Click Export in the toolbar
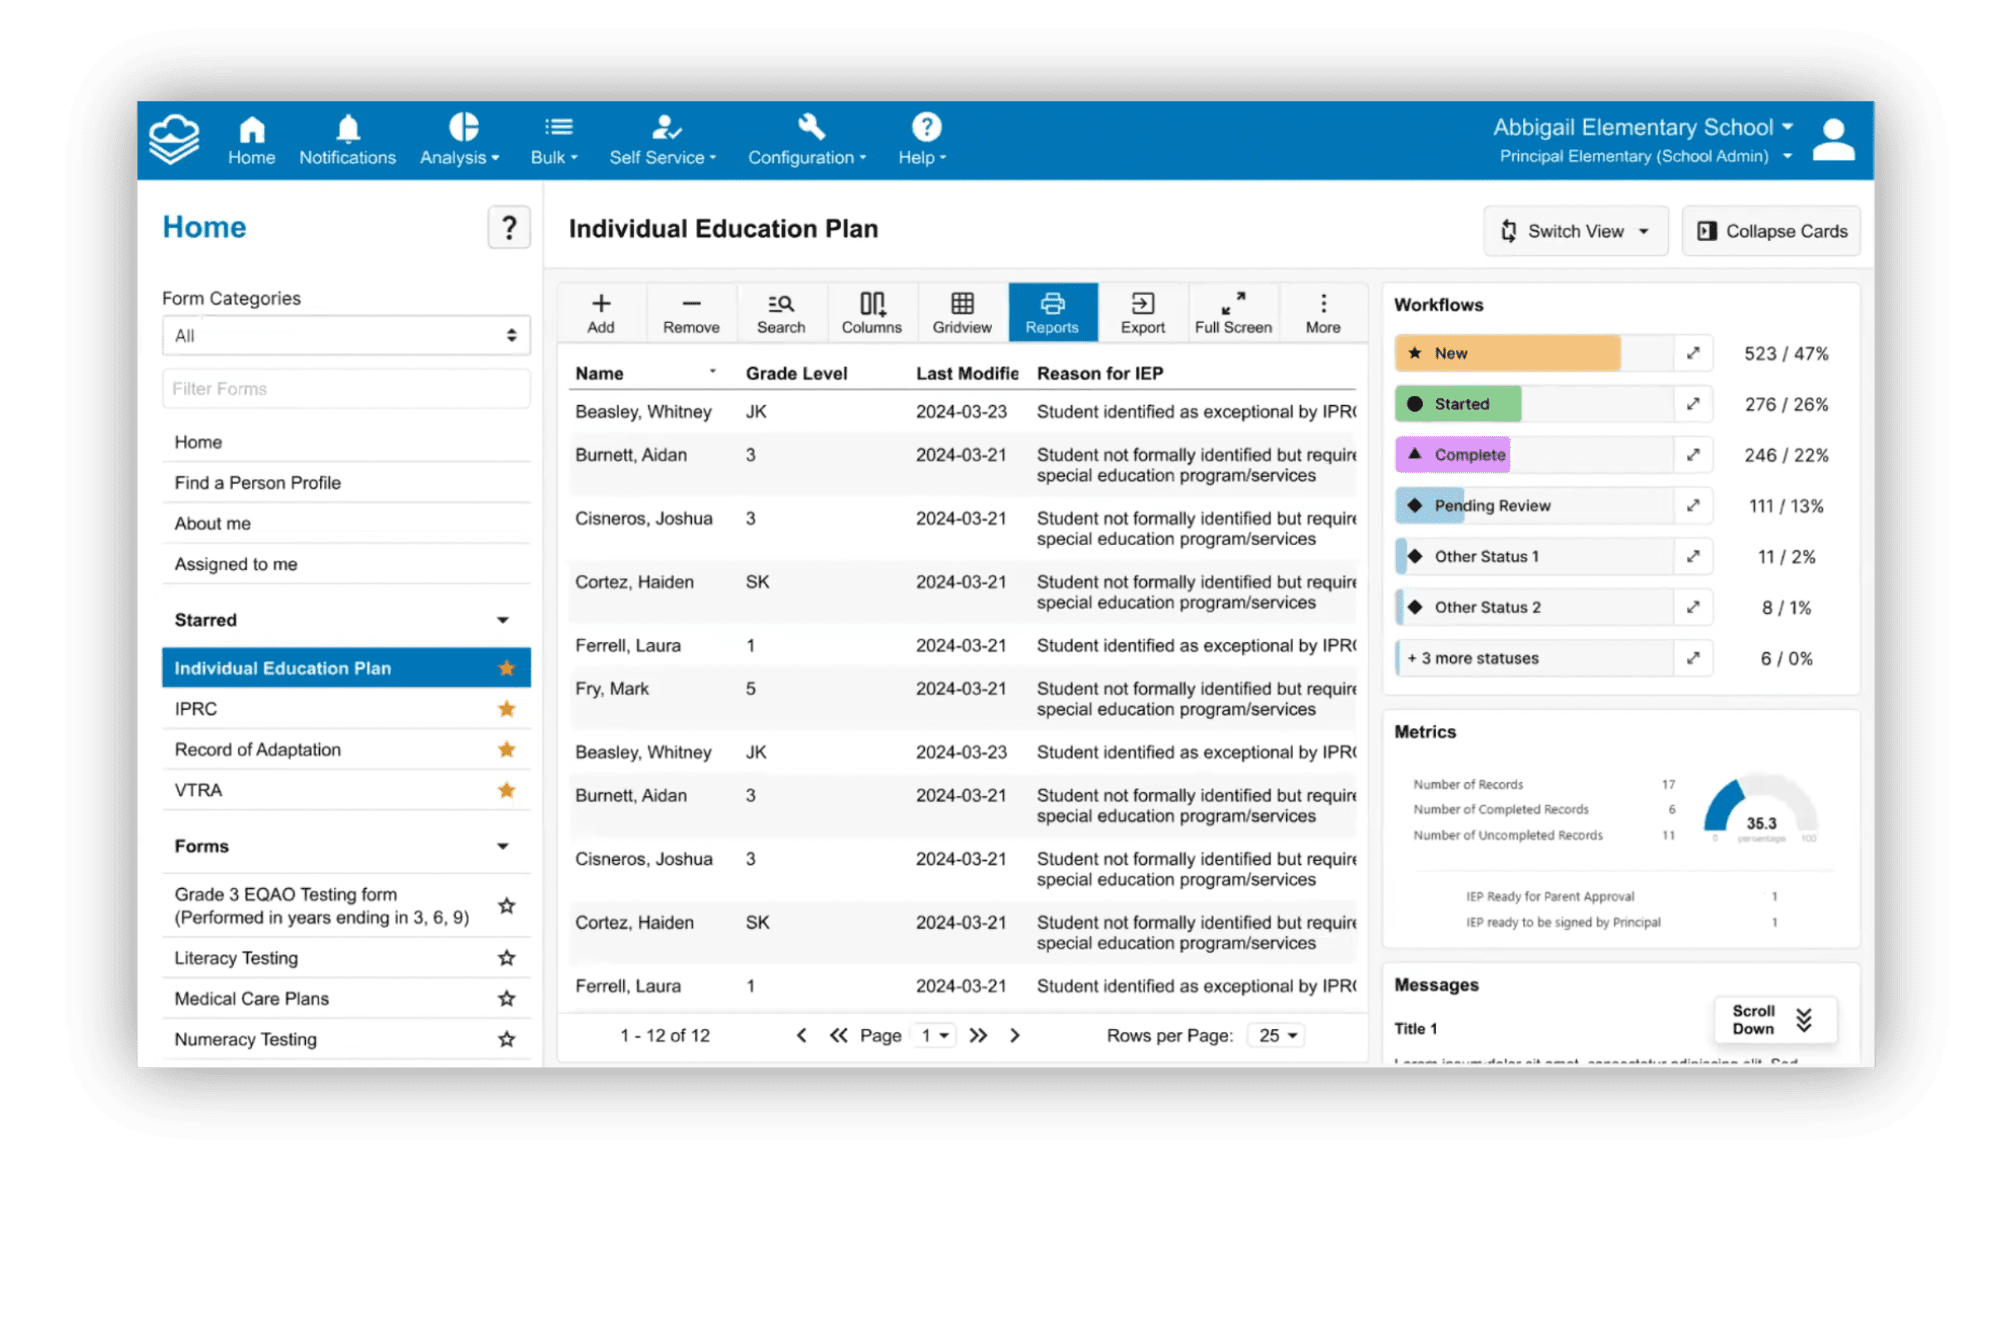Image resolution: width=2000 pixels, height=1320 pixels. click(1143, 313)
